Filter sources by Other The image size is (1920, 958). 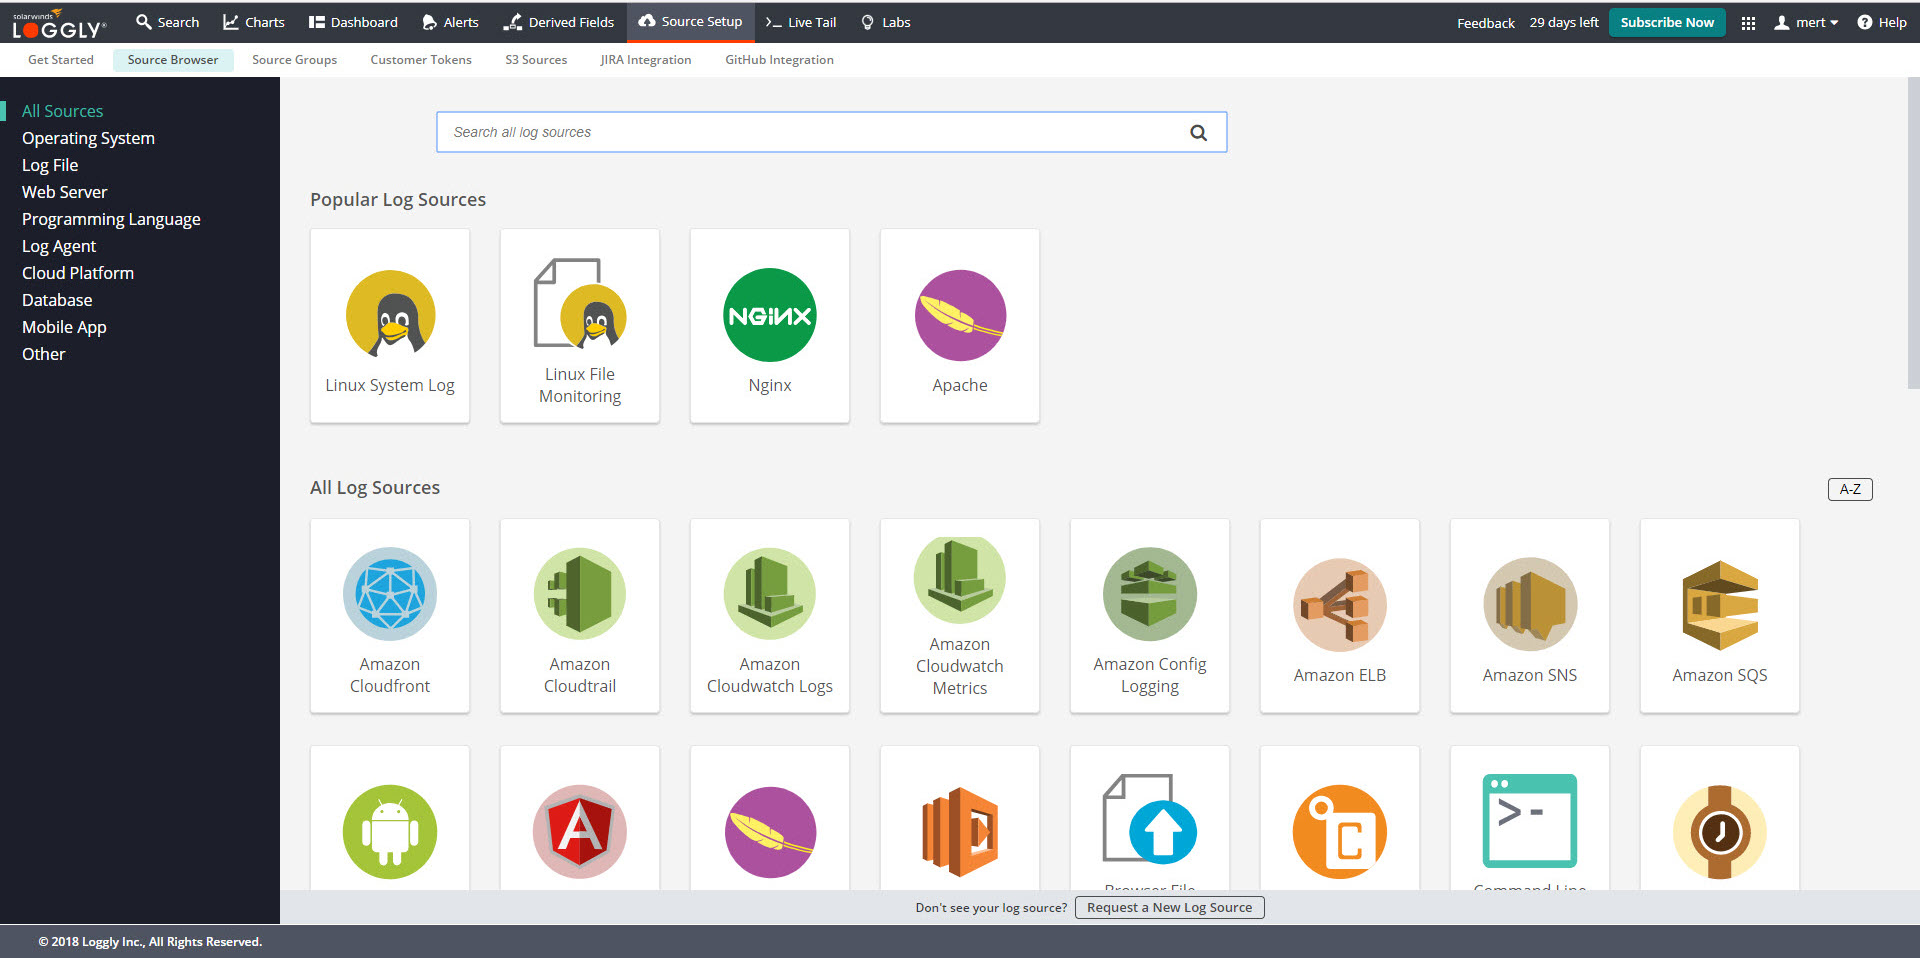click(44, 354)
